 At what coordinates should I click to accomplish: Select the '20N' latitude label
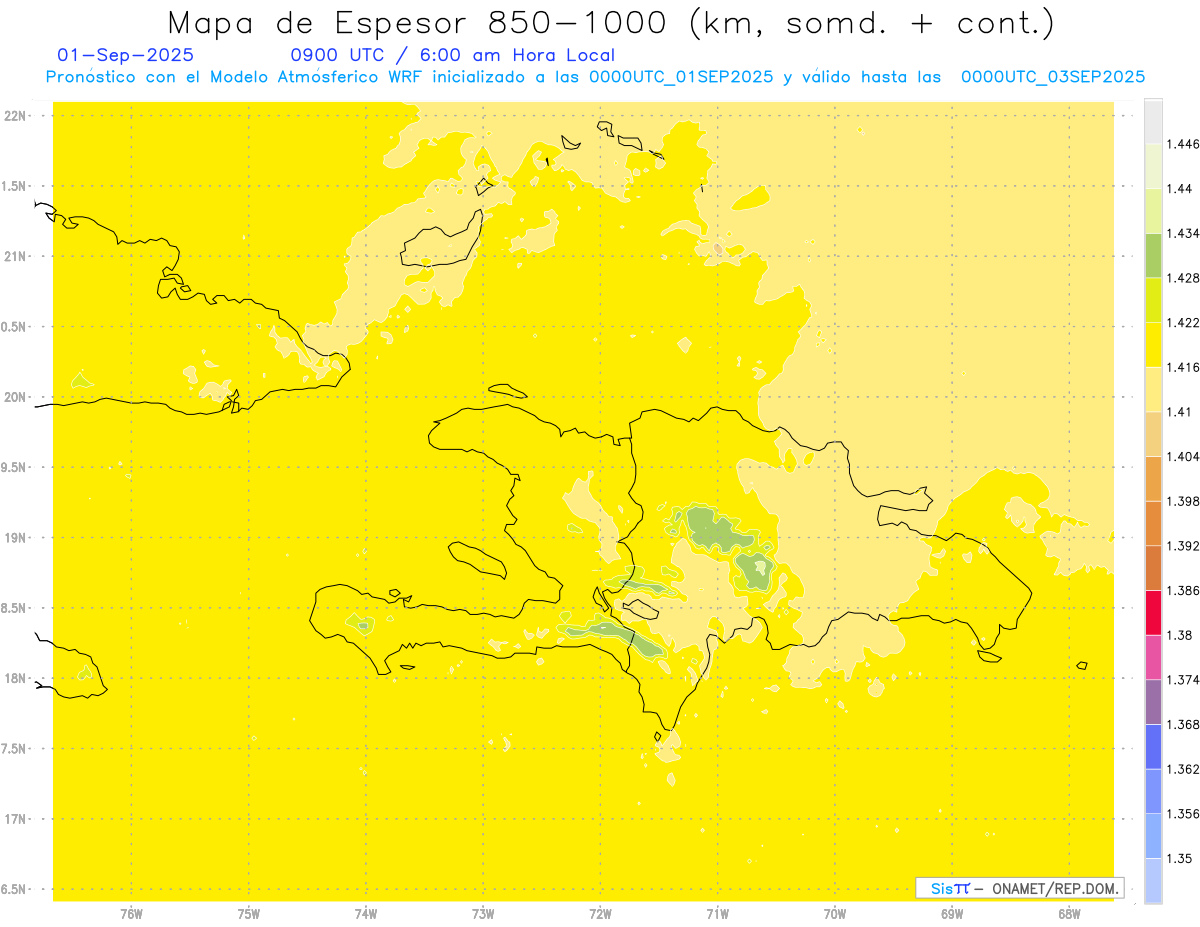click(16, 397)
